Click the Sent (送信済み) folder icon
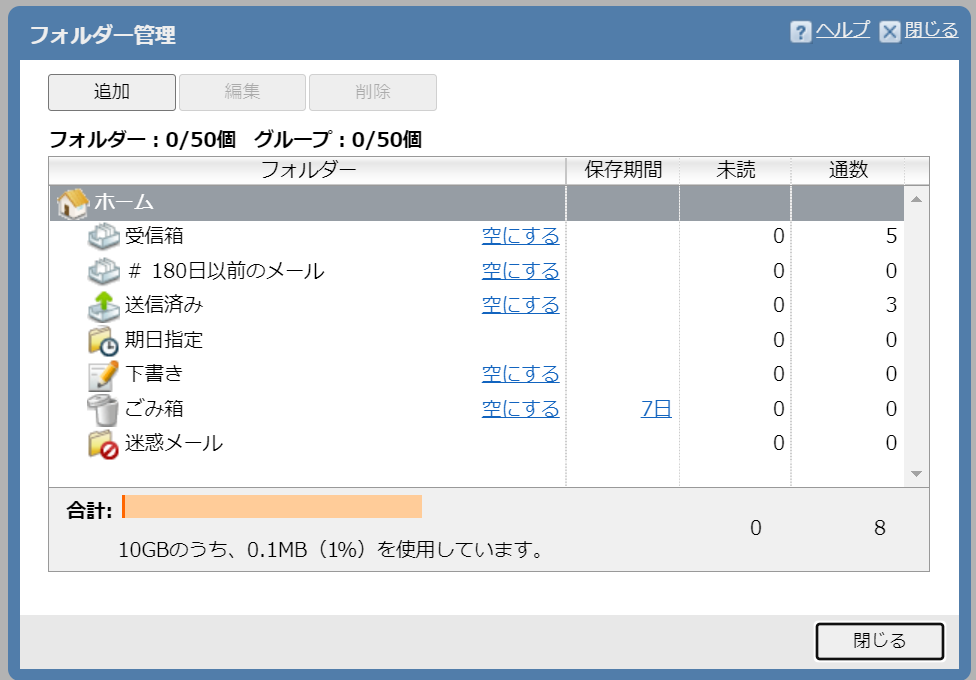Image resolution: width=976 pixels, height=680 pixels. click(x=103, y=305)
